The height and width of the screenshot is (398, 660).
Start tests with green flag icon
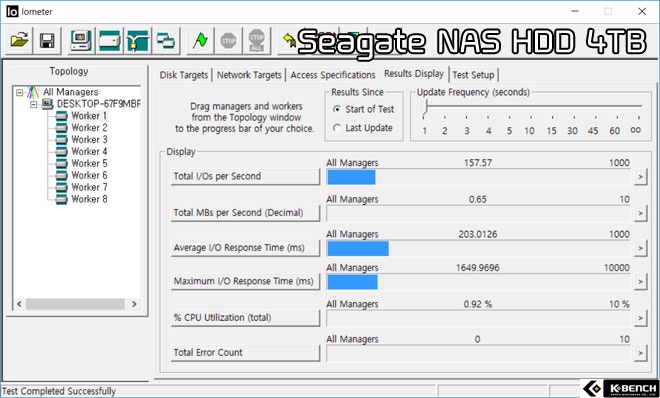(x=200, y=41)
